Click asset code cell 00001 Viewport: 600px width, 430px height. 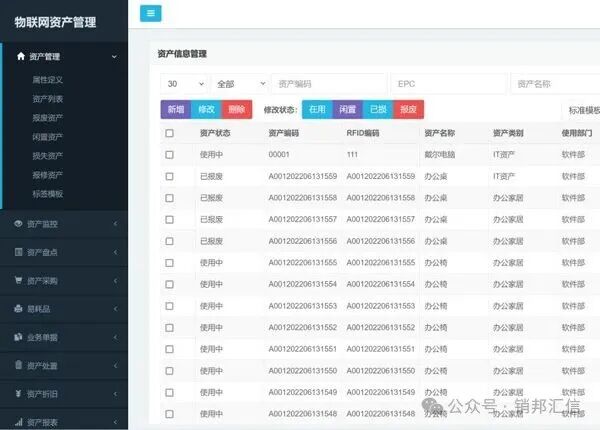tap(279, 155)
